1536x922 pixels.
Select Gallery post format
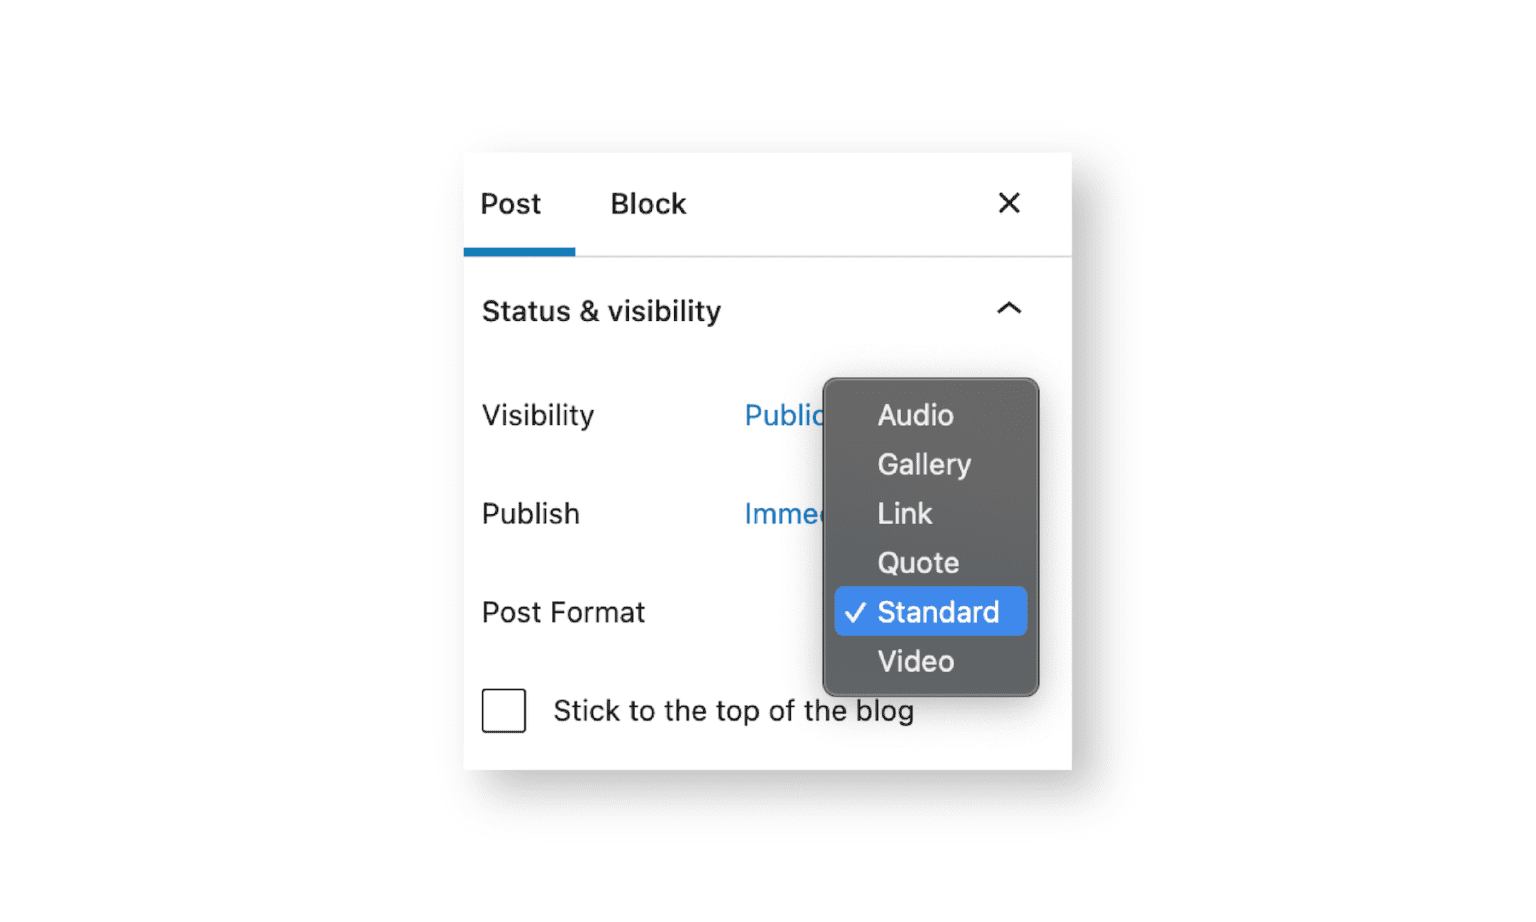point(923,464)
